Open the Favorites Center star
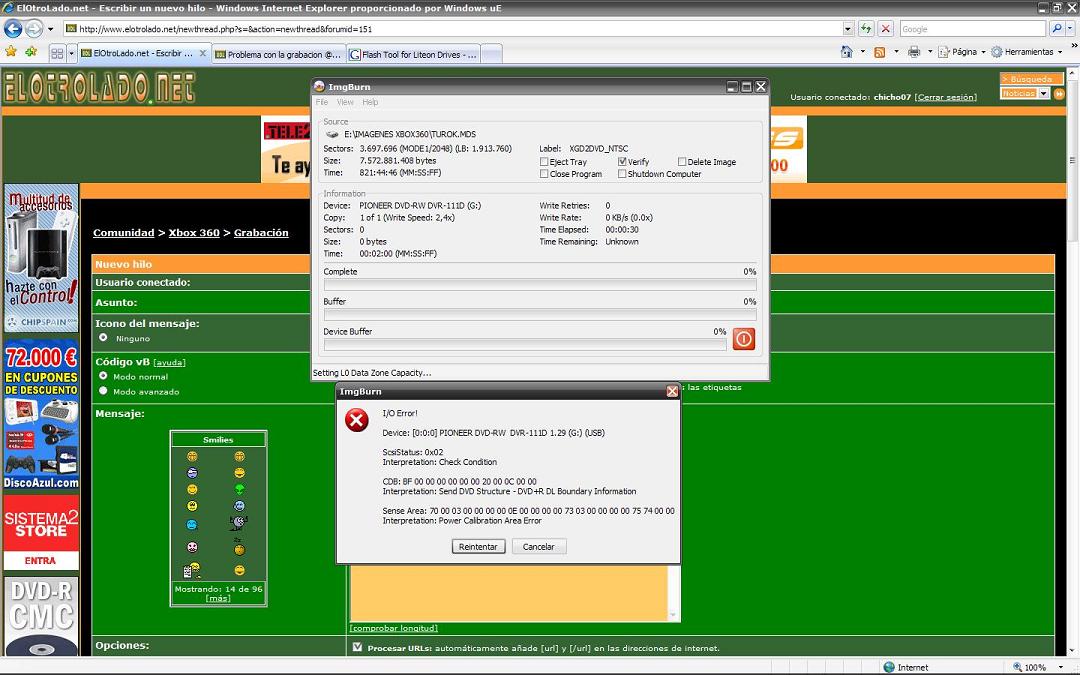 (x=11, y=52)
